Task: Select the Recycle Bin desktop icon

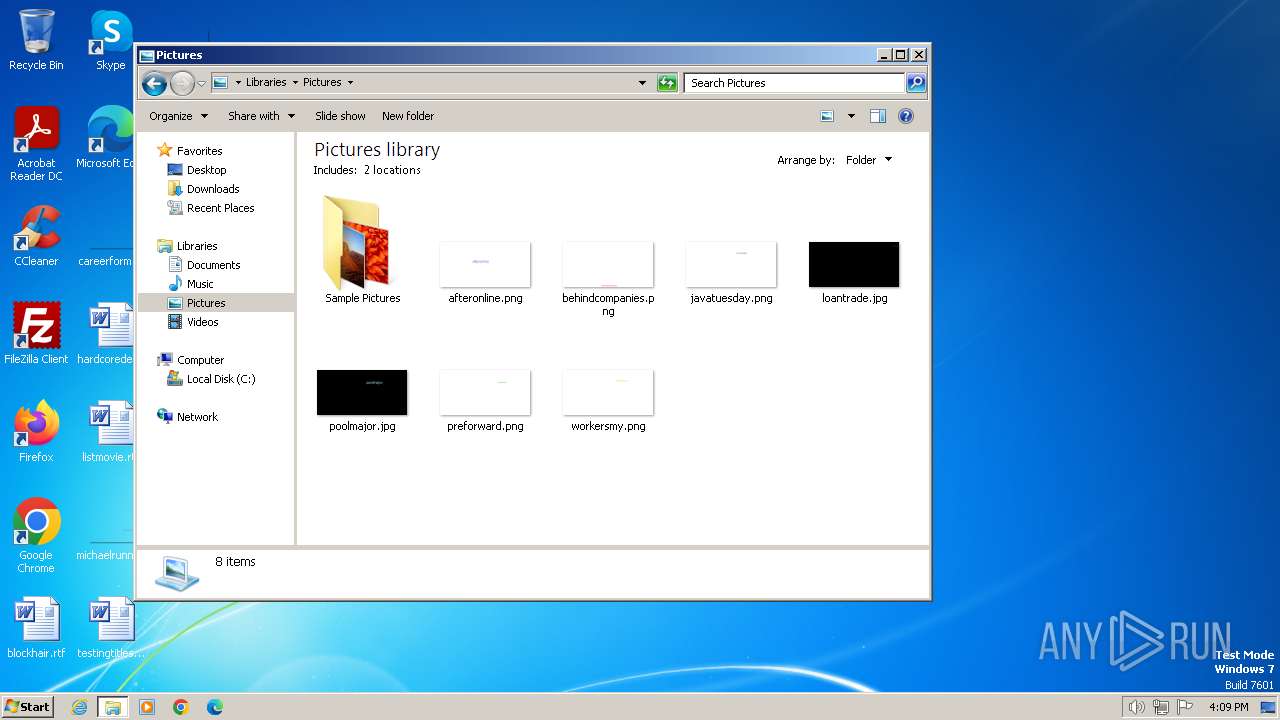Action: (x=36, y=40)
